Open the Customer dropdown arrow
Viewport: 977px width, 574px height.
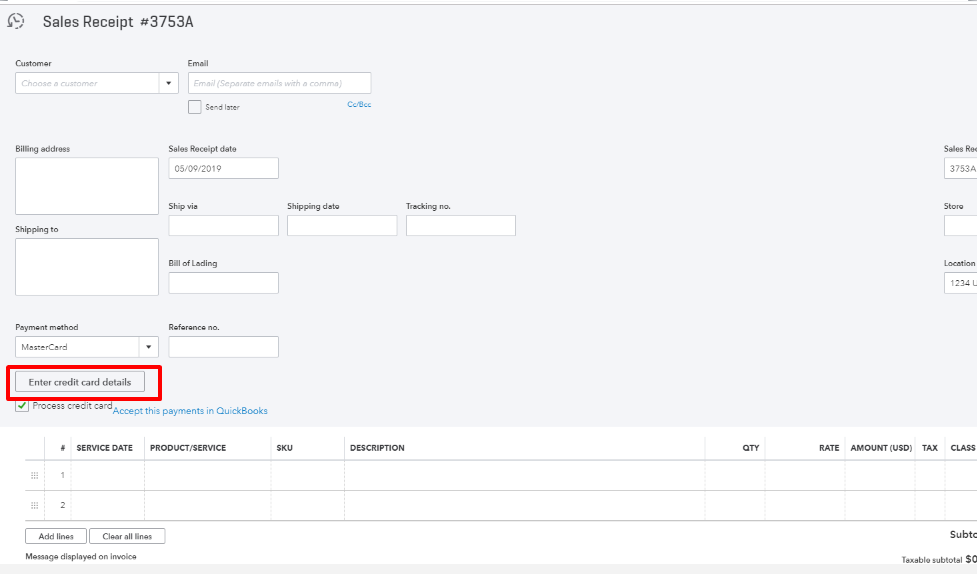click(x=169, y=83)
